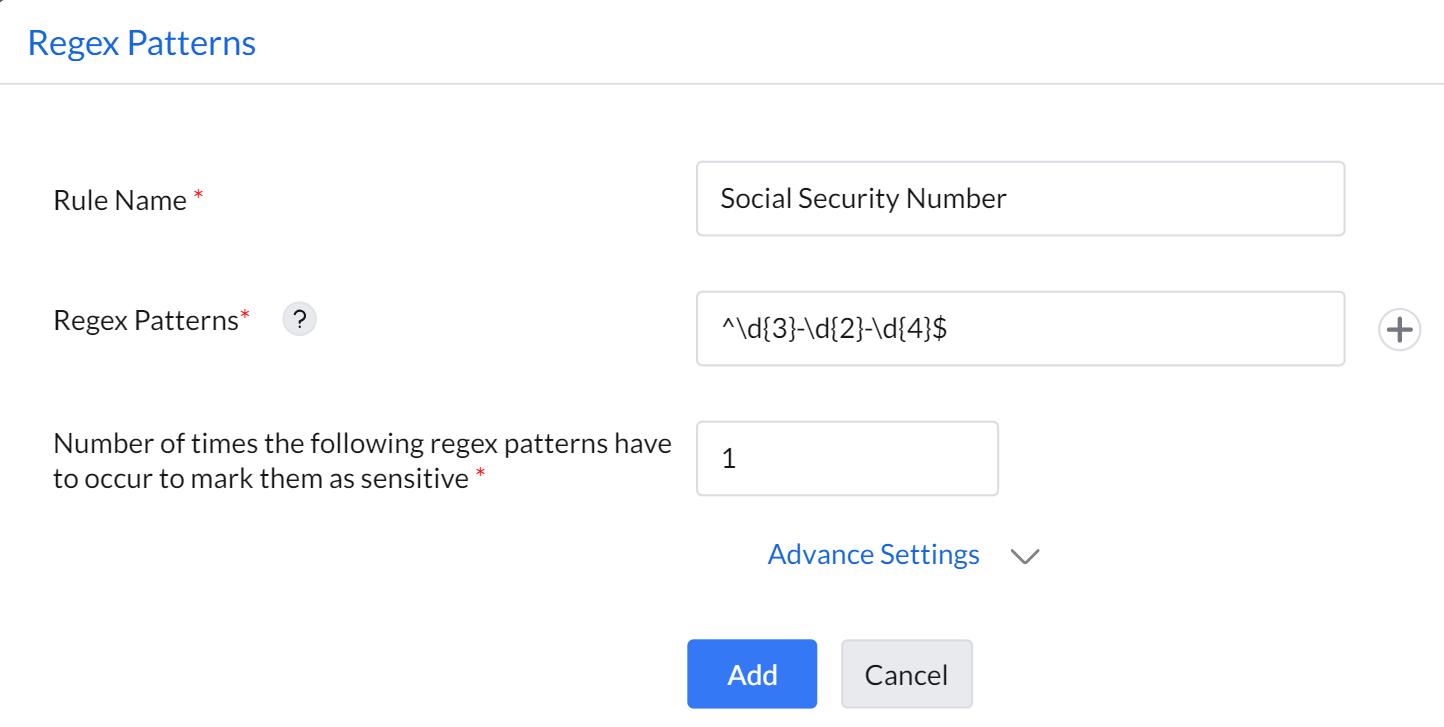
Task: Click the Regex Patterns dialog title
Action: (x=141, y=43)
